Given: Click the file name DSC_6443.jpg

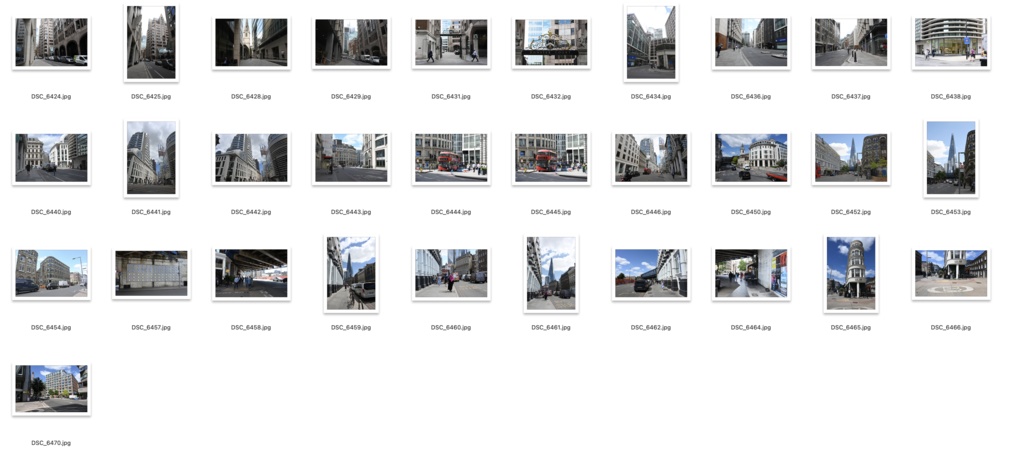Looking at the screenshot, I should coord(351,212).
